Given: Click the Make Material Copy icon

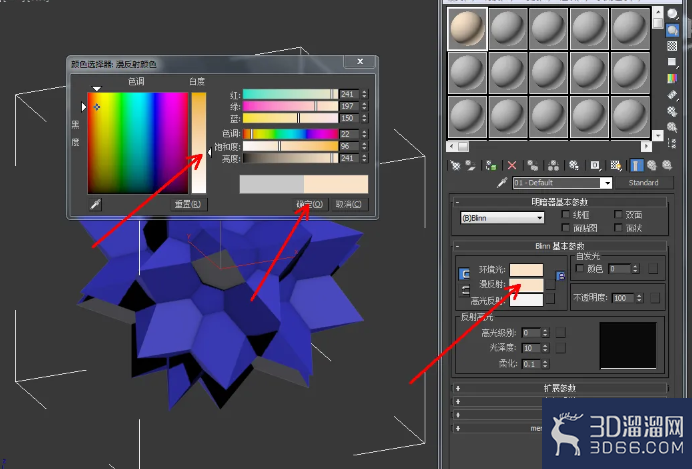Looking at the screenshot, I should click(x=533, y=165).
